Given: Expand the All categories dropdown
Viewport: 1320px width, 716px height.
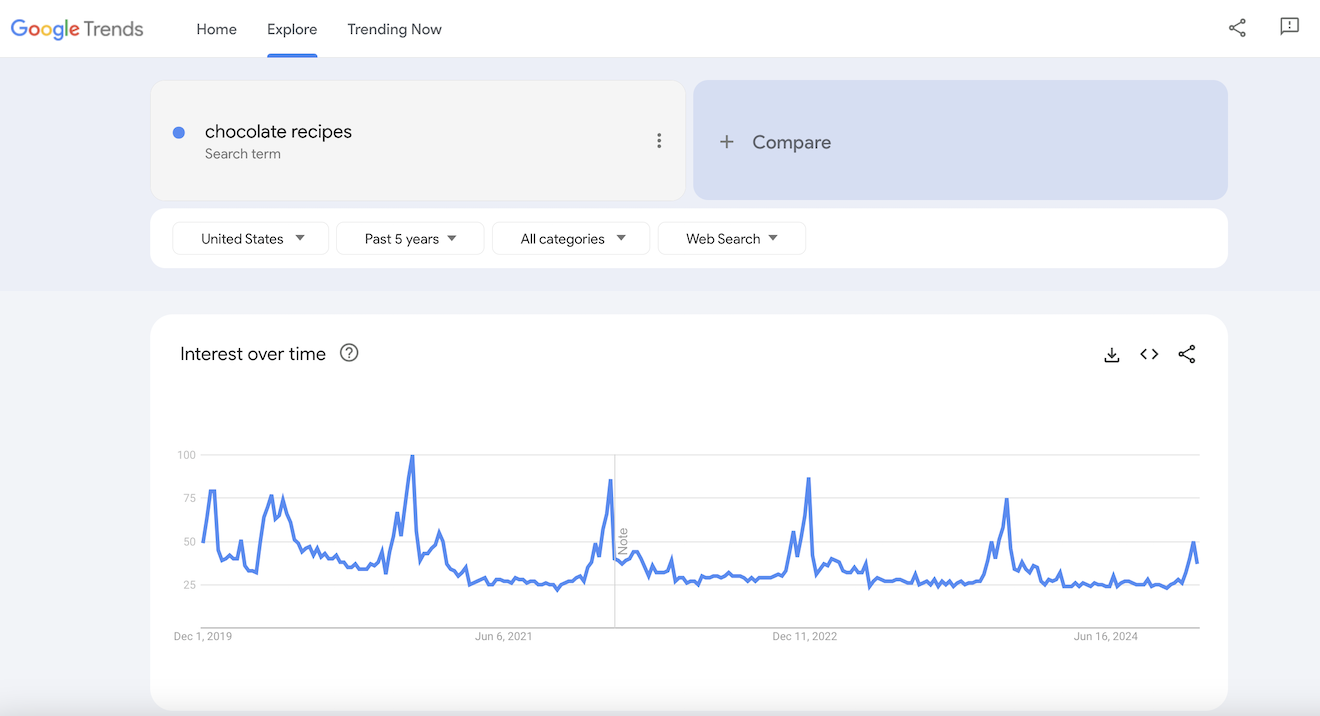Looking at the screenshot, I should coord(571,238).
